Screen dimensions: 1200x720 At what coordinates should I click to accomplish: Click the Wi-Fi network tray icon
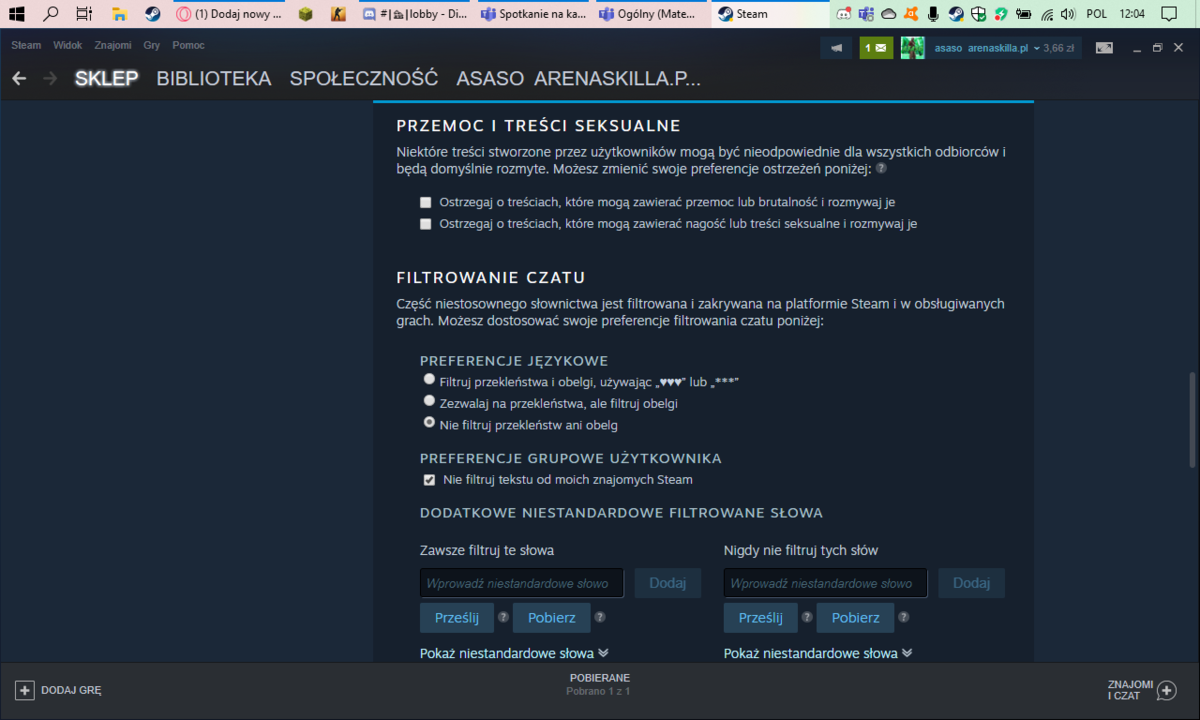tap(1046, 14)
